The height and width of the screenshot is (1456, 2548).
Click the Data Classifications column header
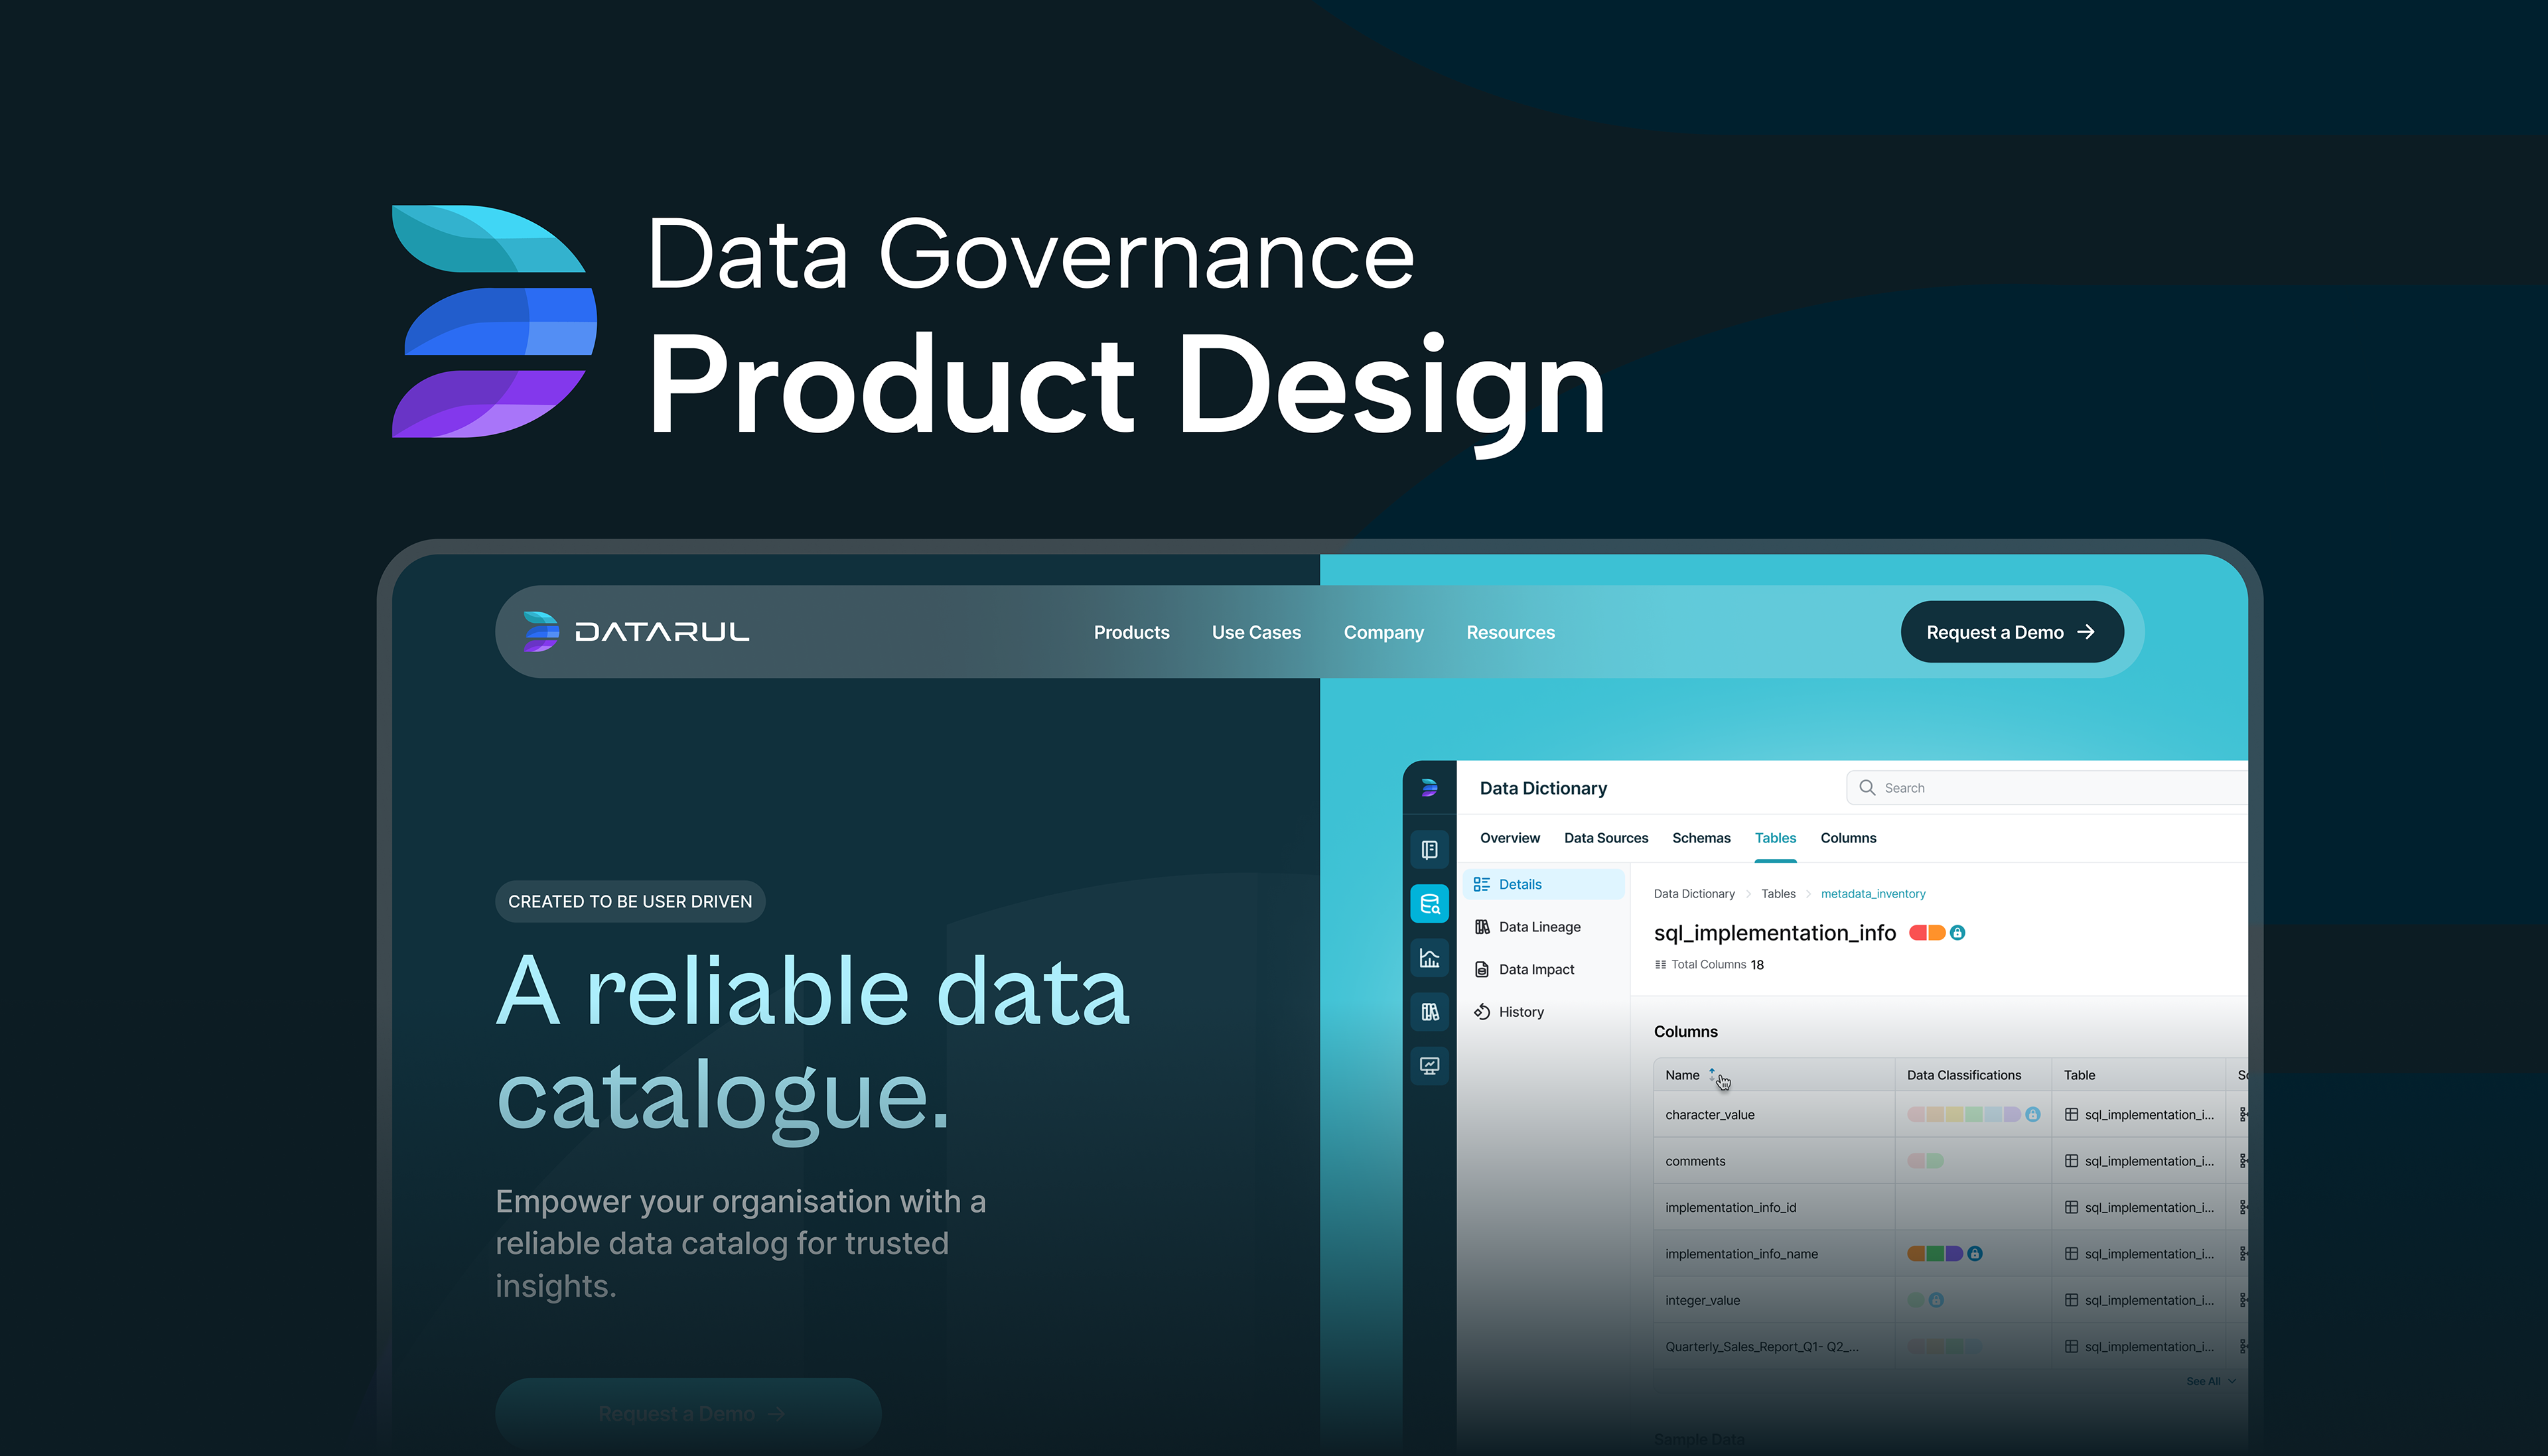pyautogui.click(x=1964, y=1075)
